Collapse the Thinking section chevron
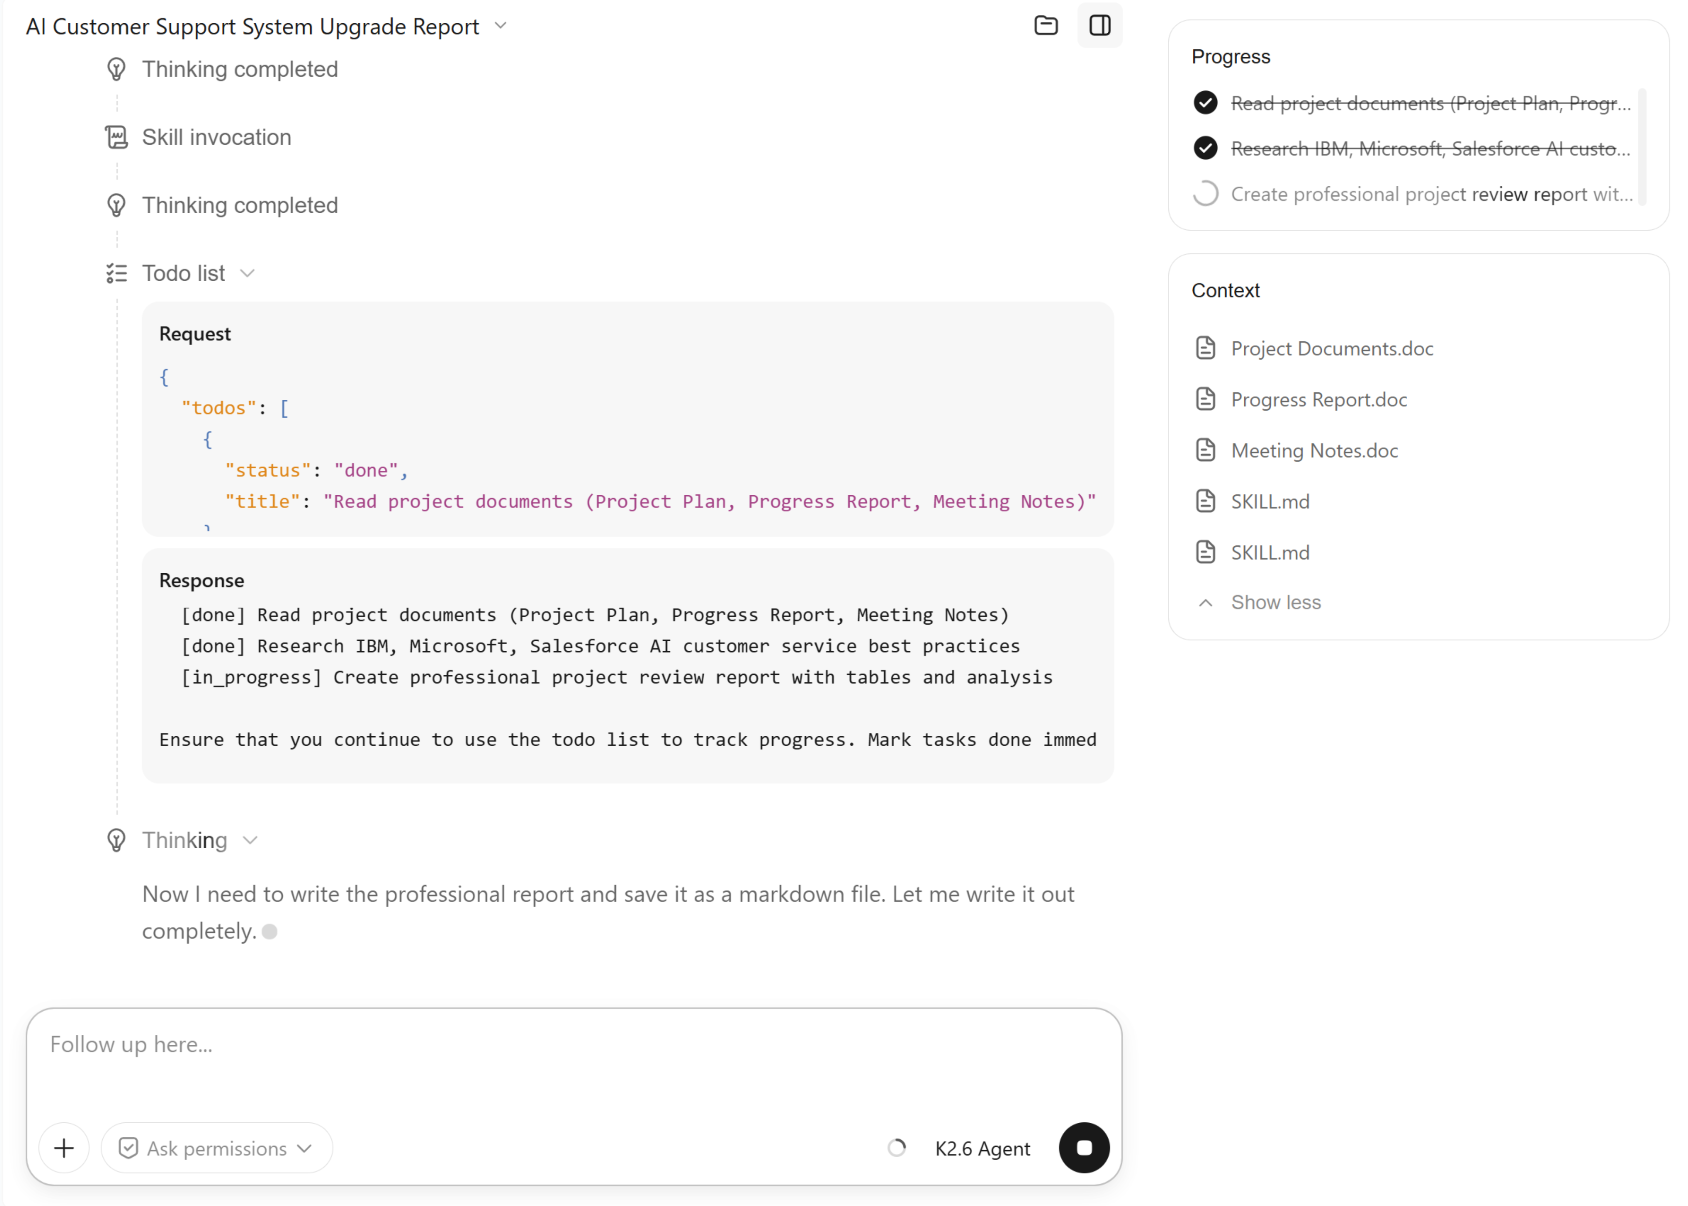This screenshot has width=1688, height=1206. click(250, 840)
